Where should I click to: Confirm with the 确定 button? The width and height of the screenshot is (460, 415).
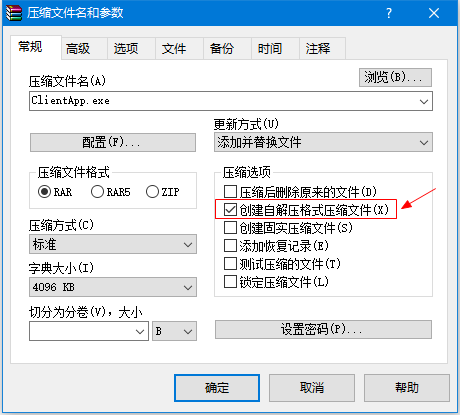(217, 388)
